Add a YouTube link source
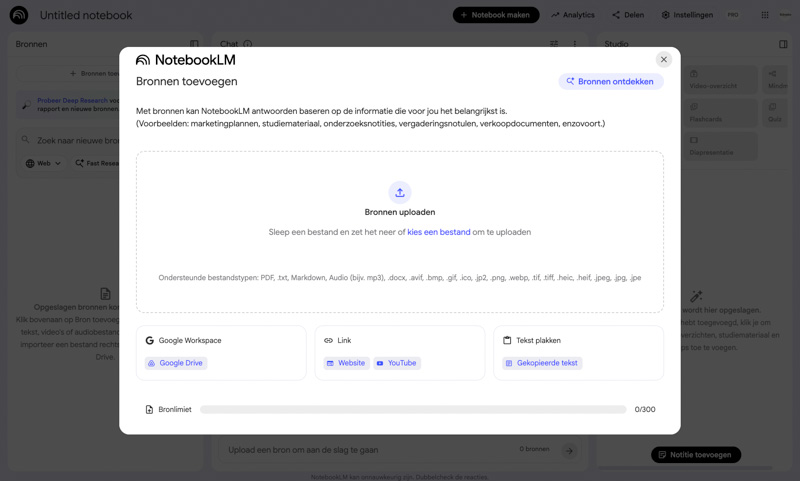Screen dimensions: 800x481 [x=396, y=363]
